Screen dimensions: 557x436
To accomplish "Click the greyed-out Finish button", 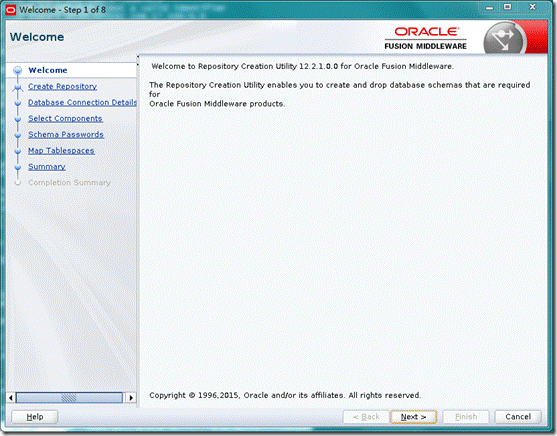I will pos(466,417).
